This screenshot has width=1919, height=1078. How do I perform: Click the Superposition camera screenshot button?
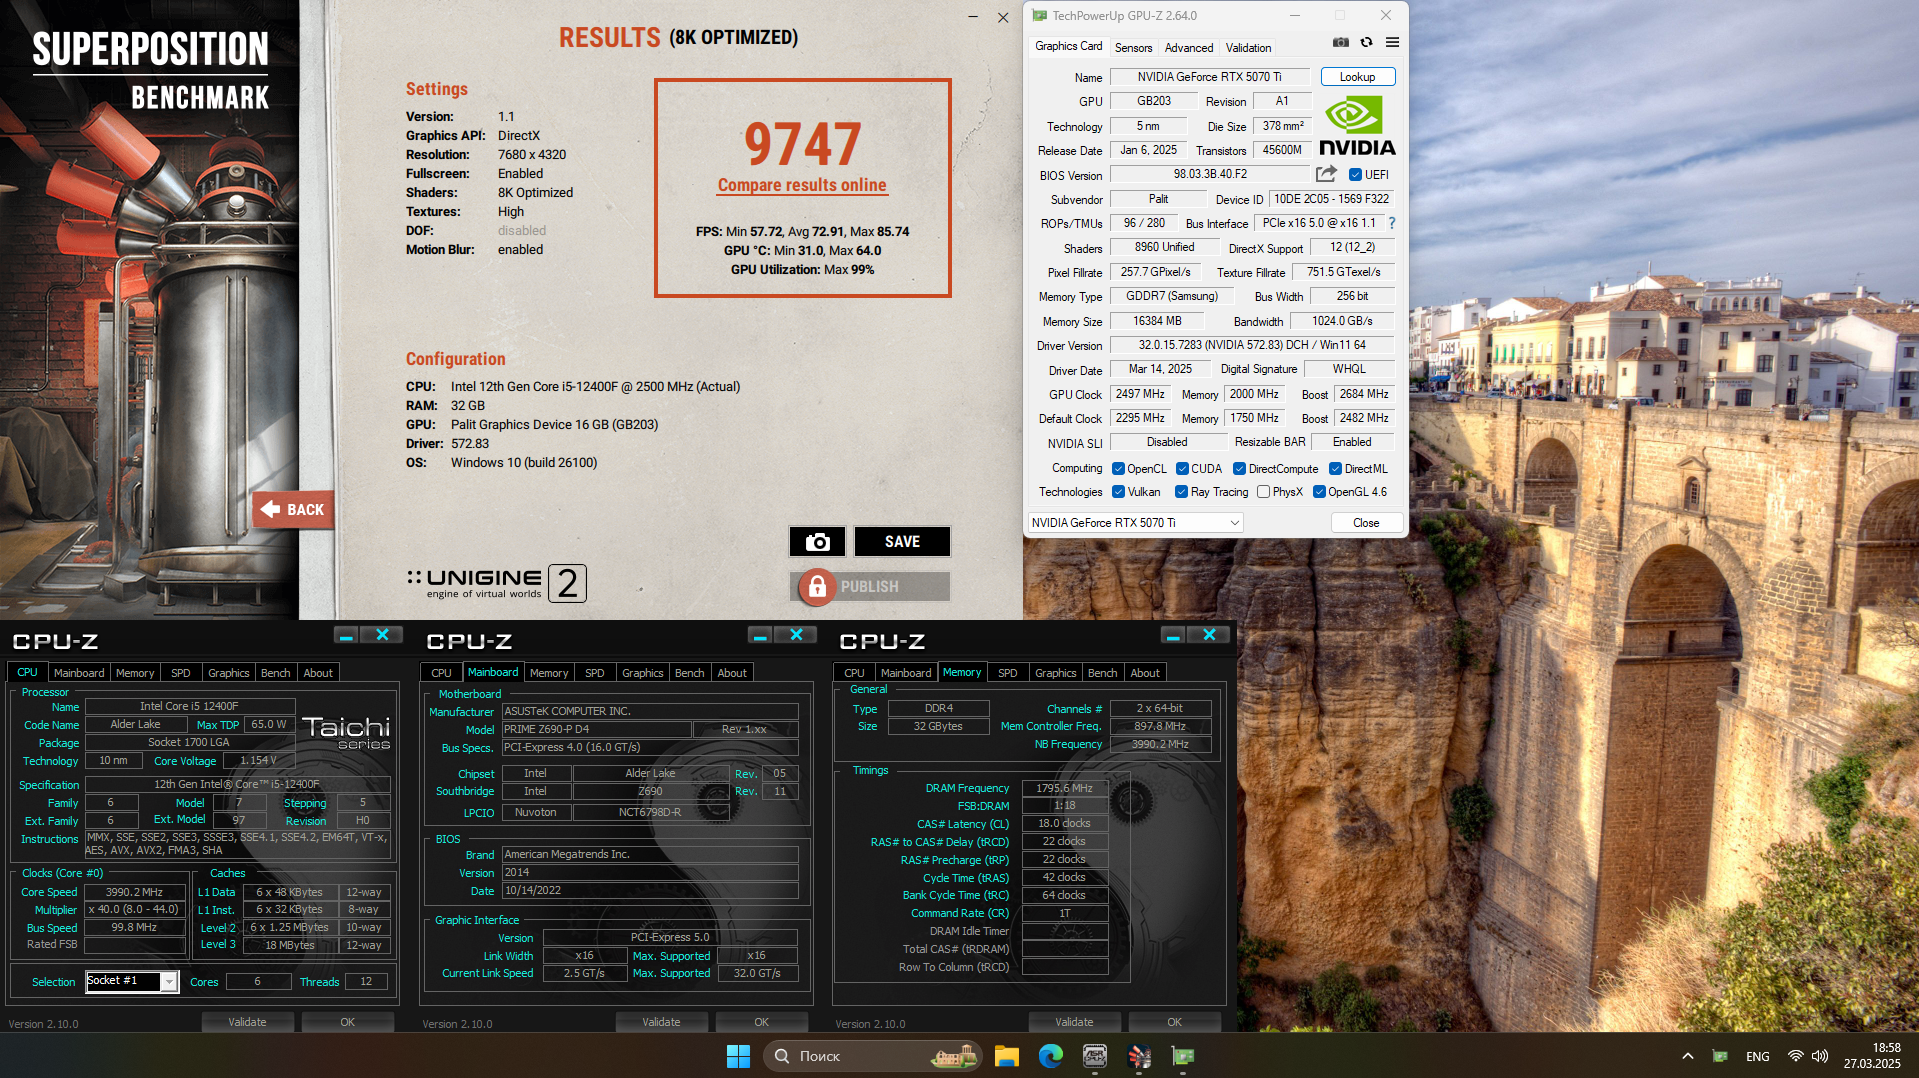tap(817, 541)
